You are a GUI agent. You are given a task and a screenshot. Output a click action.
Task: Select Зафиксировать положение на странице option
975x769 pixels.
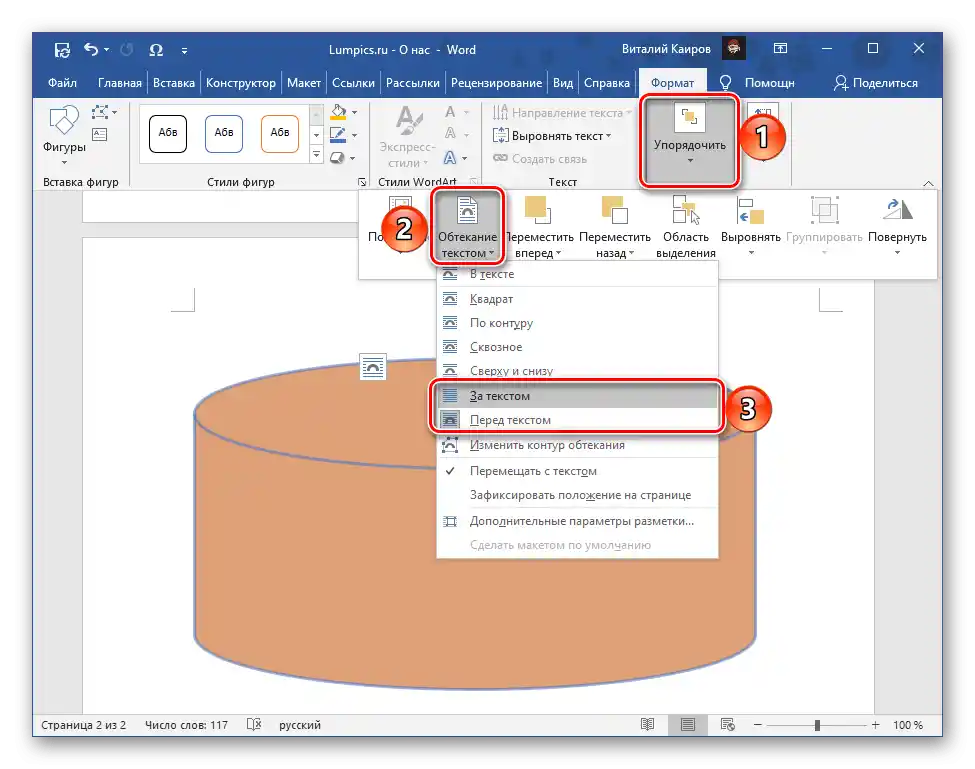tap(580, 495)
